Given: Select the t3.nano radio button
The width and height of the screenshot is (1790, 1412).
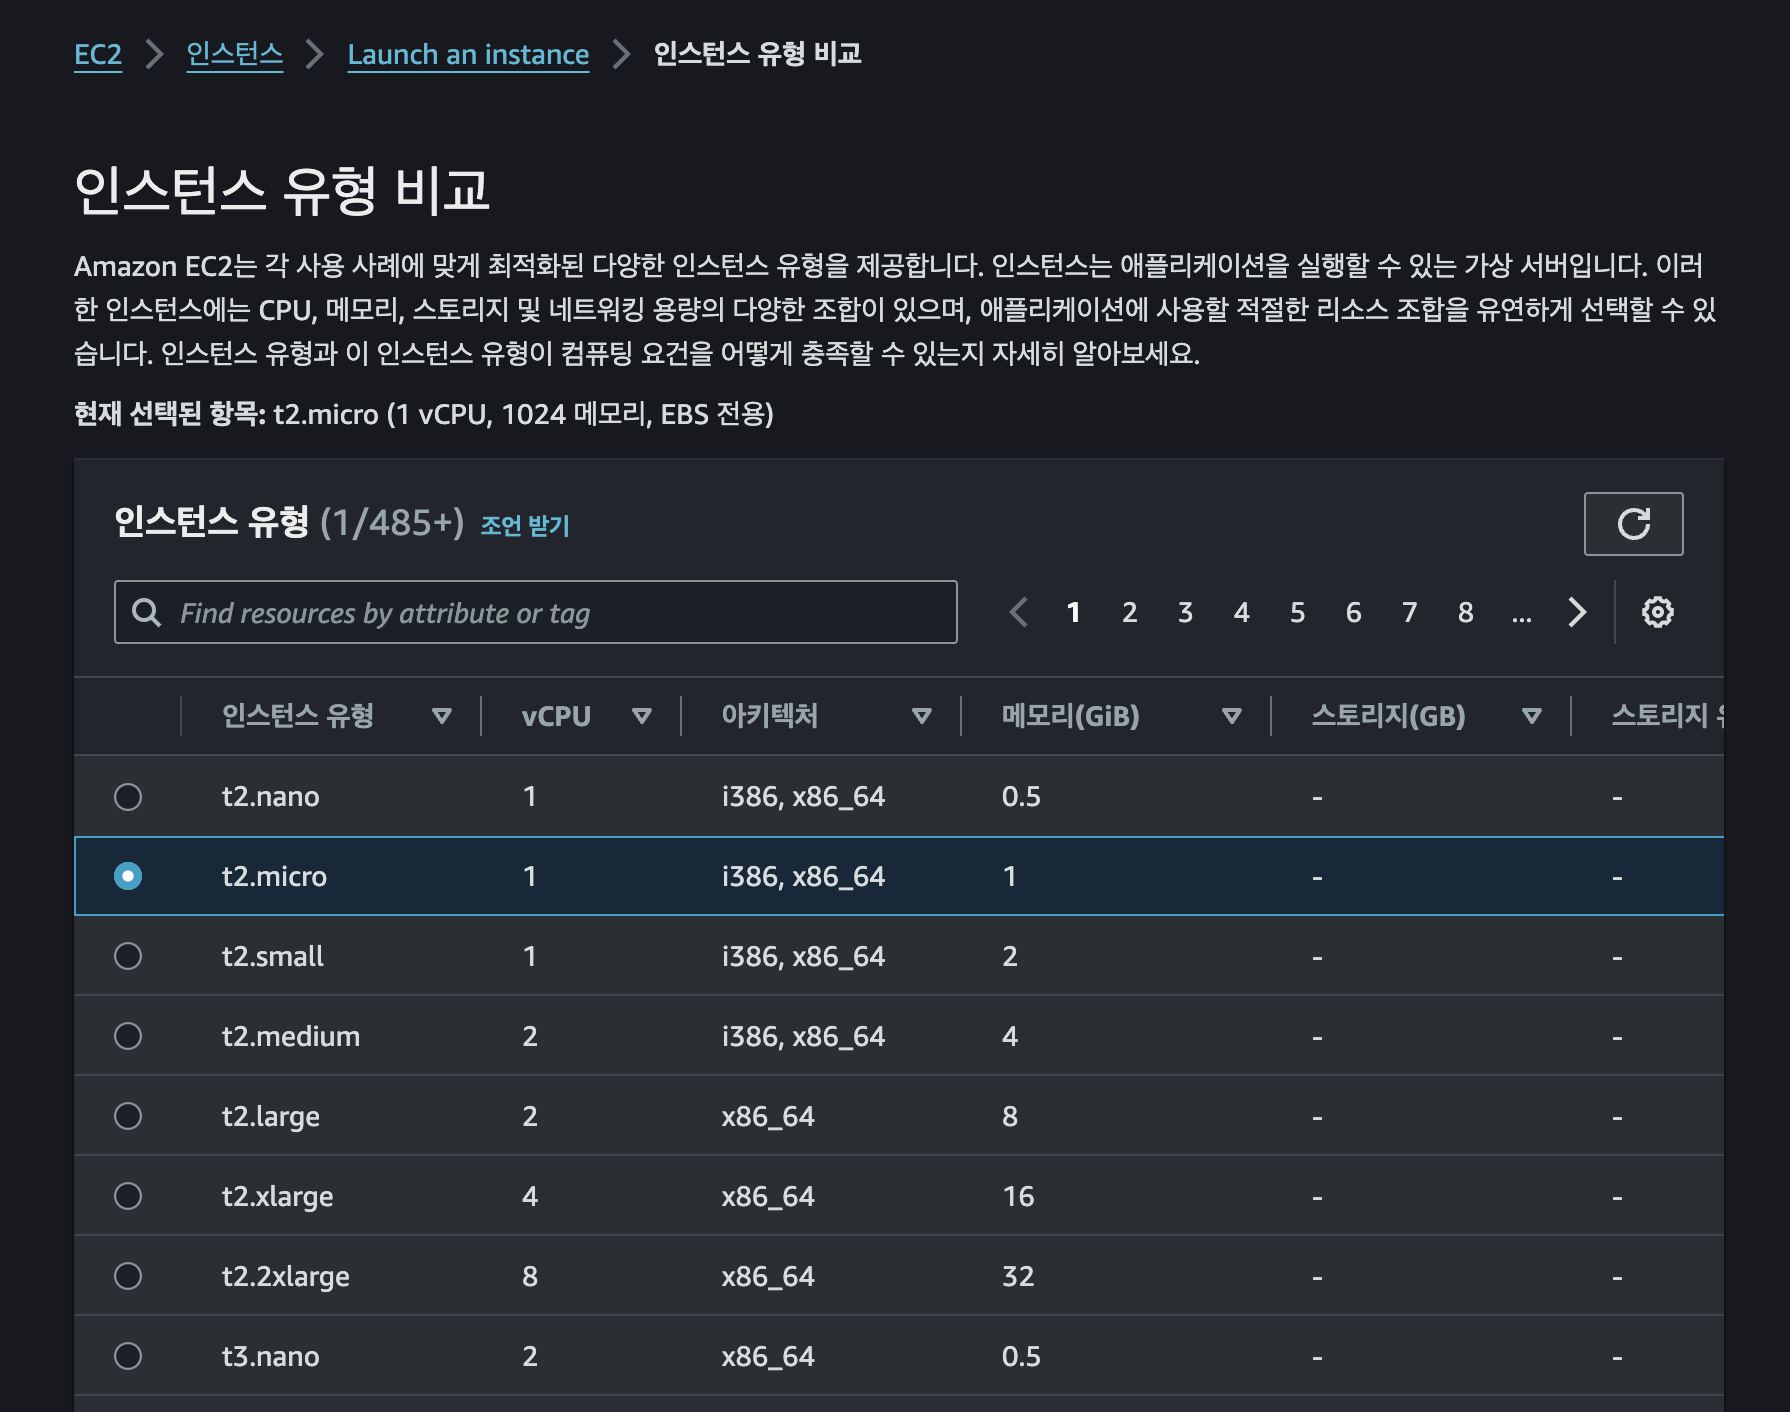Looking at the screenshot, I should coord(128,1356).
